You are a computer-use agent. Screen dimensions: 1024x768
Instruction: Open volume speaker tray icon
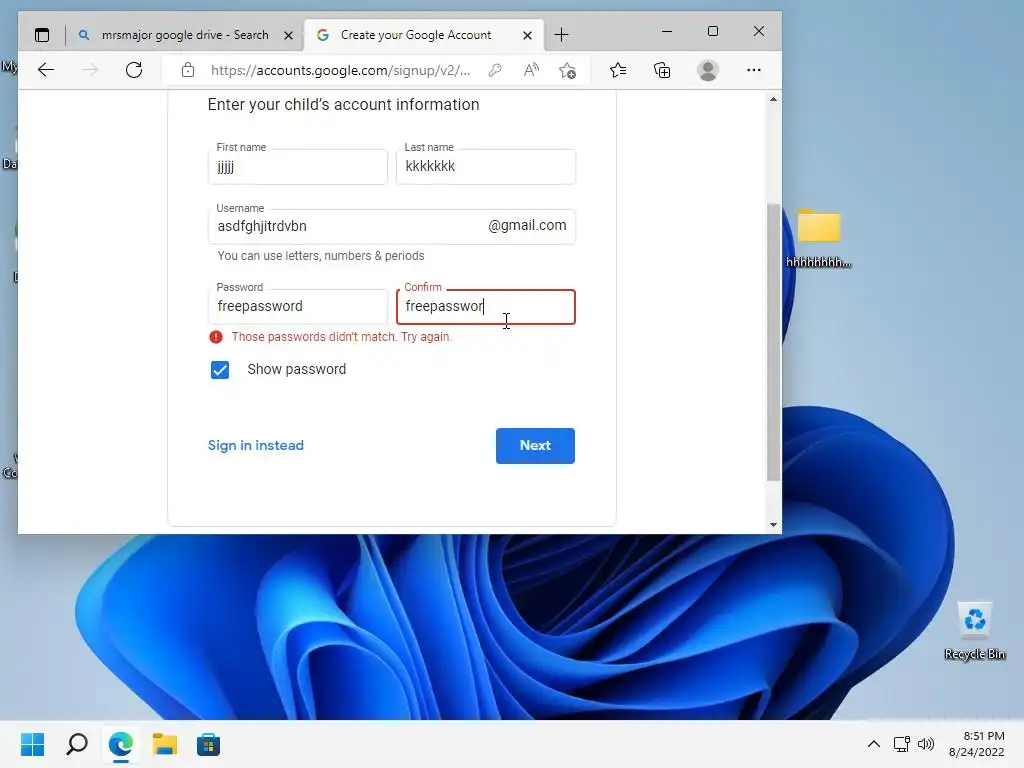pos(926,744)
